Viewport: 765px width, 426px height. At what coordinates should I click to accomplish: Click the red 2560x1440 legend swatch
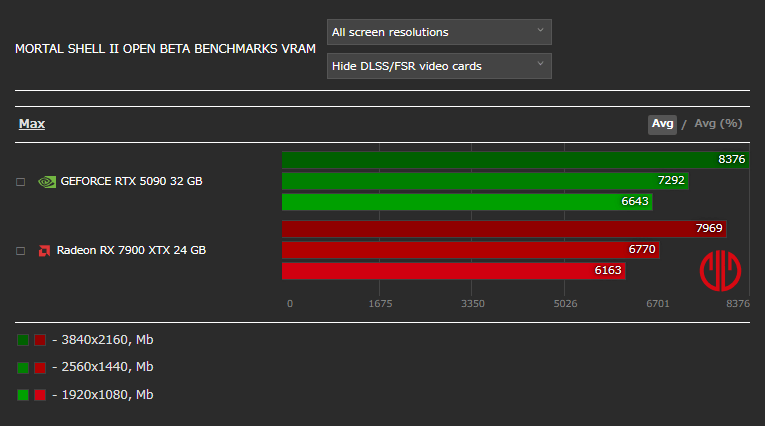point(40,367)
